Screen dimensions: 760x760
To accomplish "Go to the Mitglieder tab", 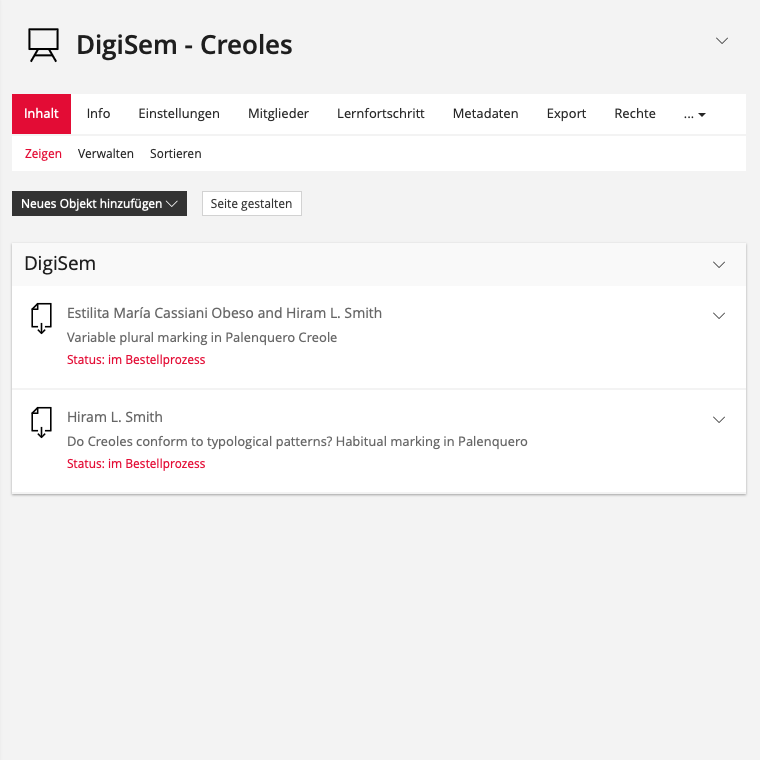I will [278, 114].
